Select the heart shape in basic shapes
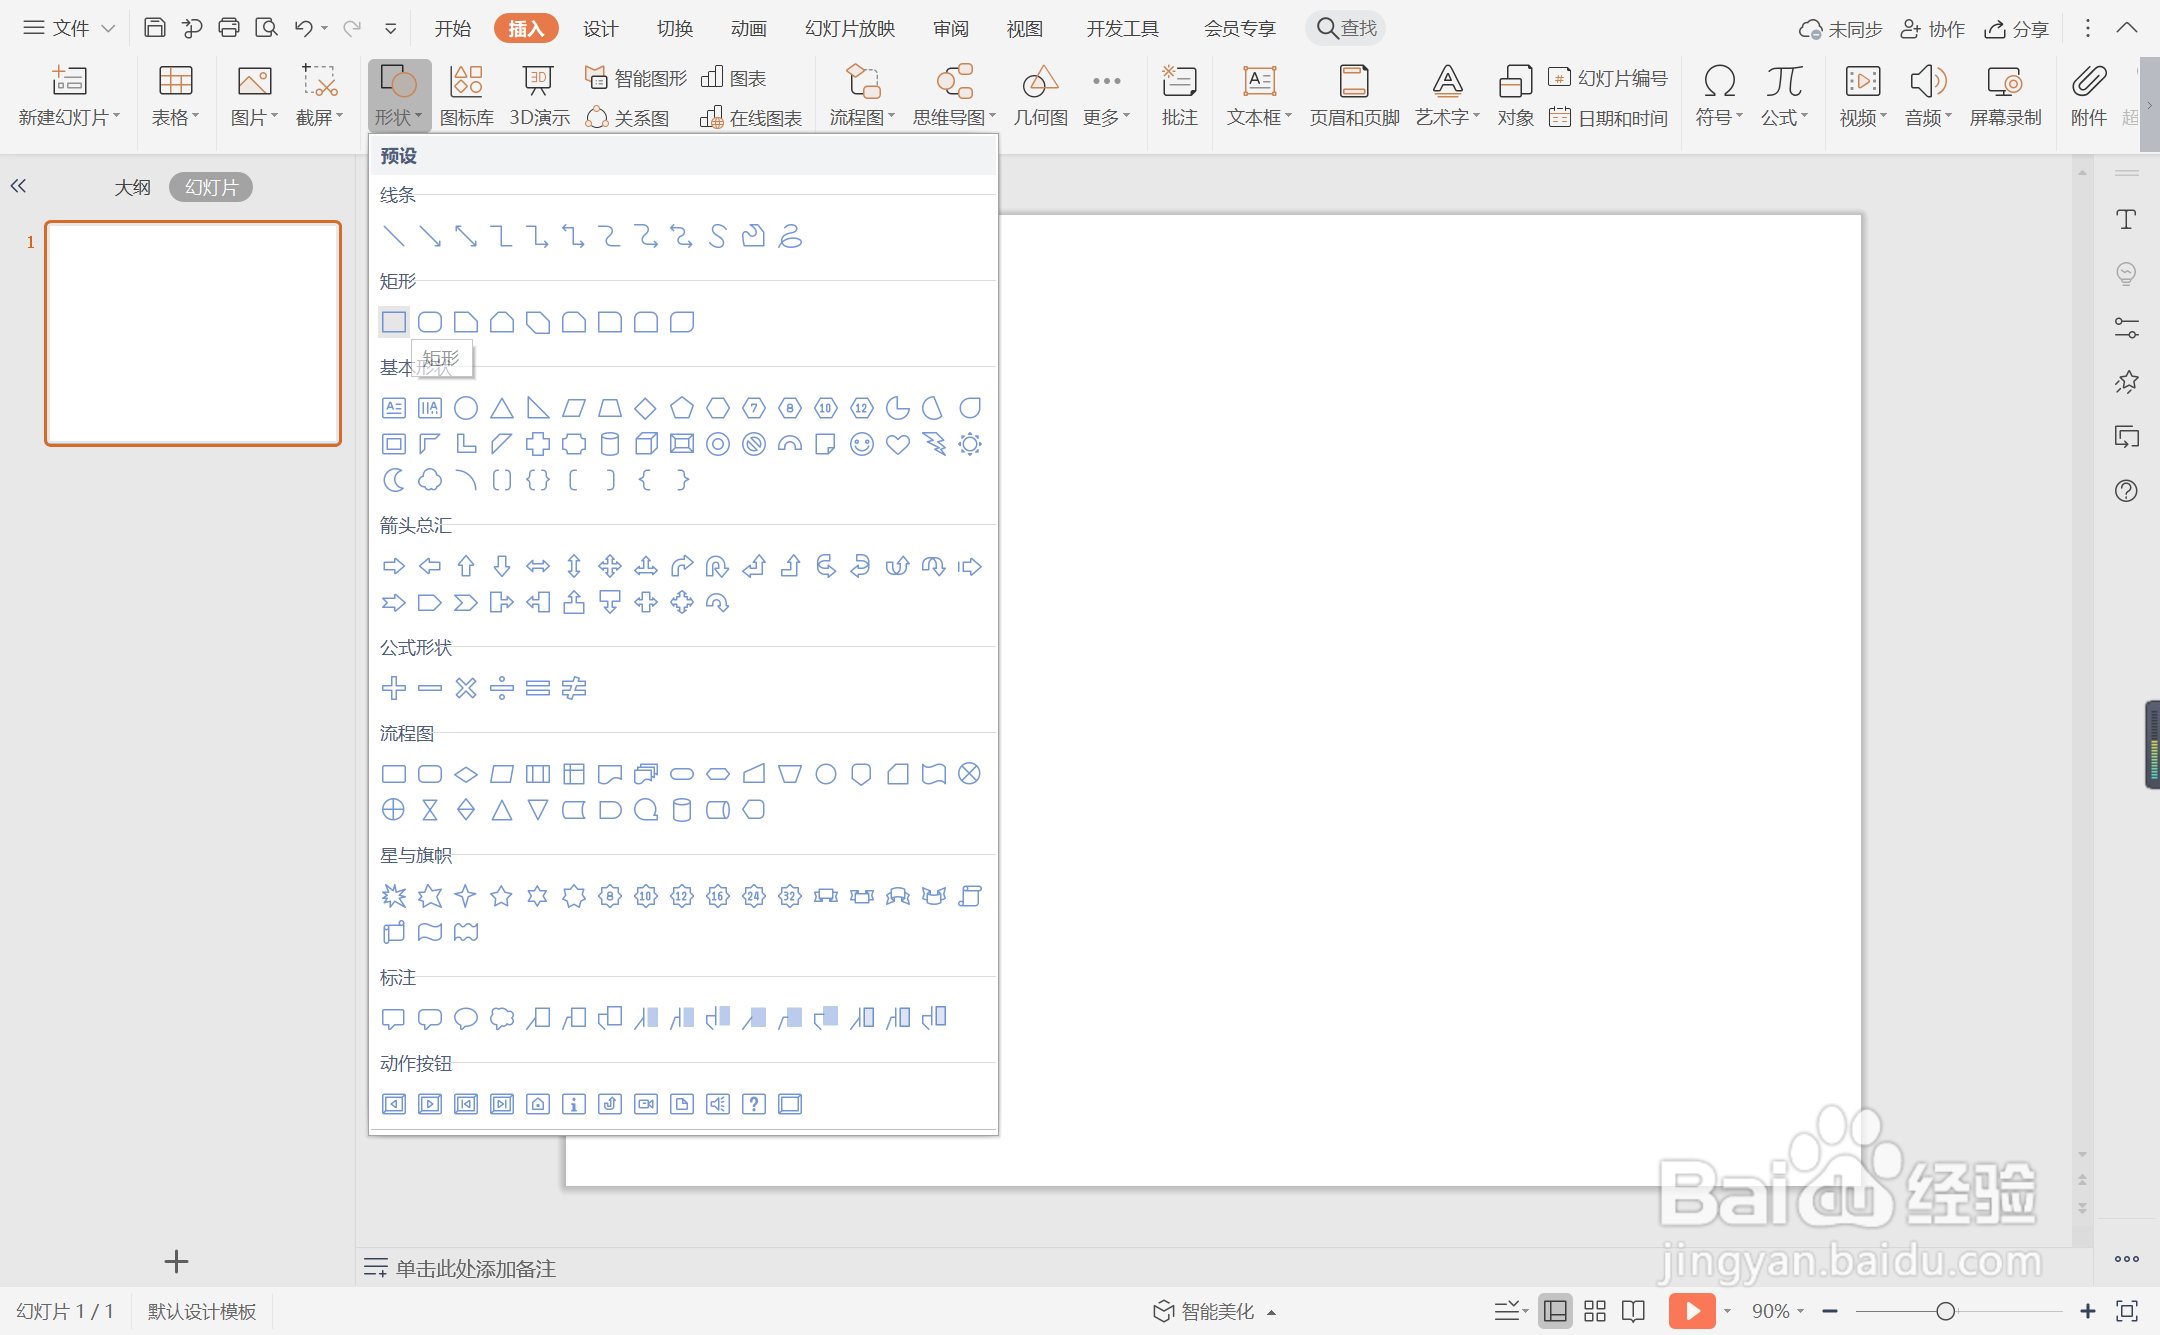The height and width of the screenshot is (1335, 2160). click(897, 444)
